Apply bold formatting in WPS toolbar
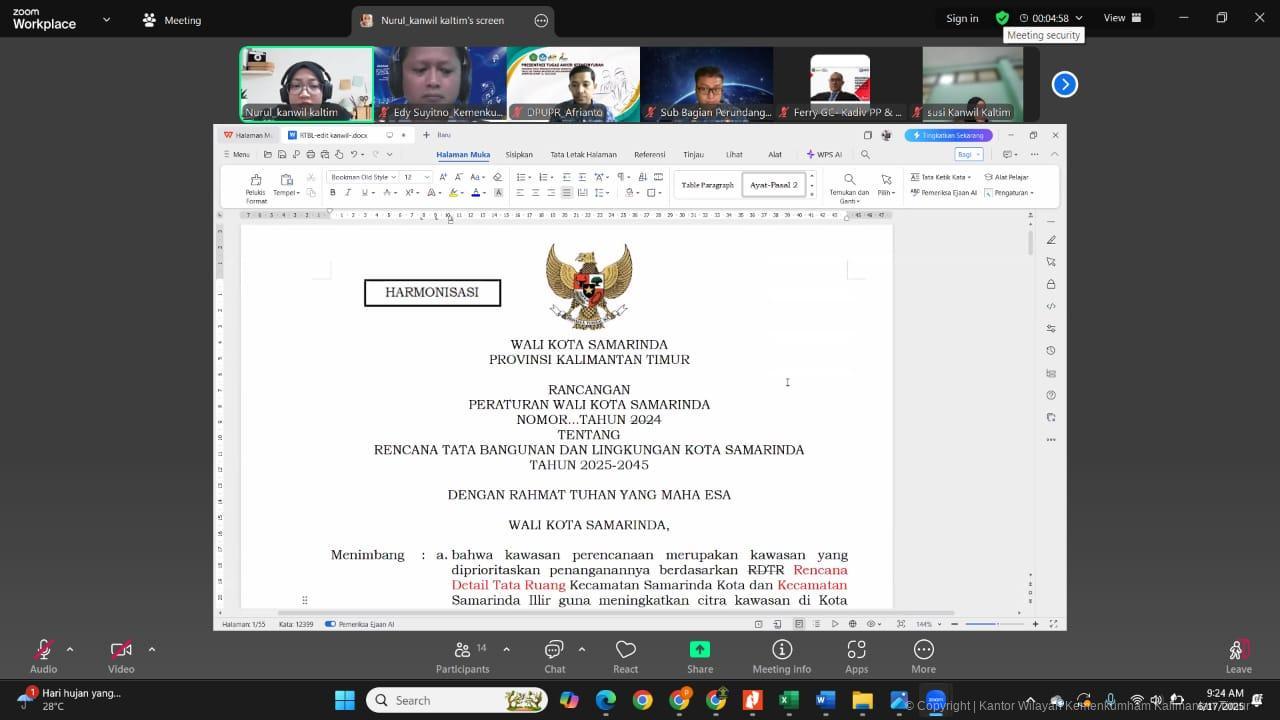Screen dimensions: 1280x720 pyautogui.click(x=332, y=193)
